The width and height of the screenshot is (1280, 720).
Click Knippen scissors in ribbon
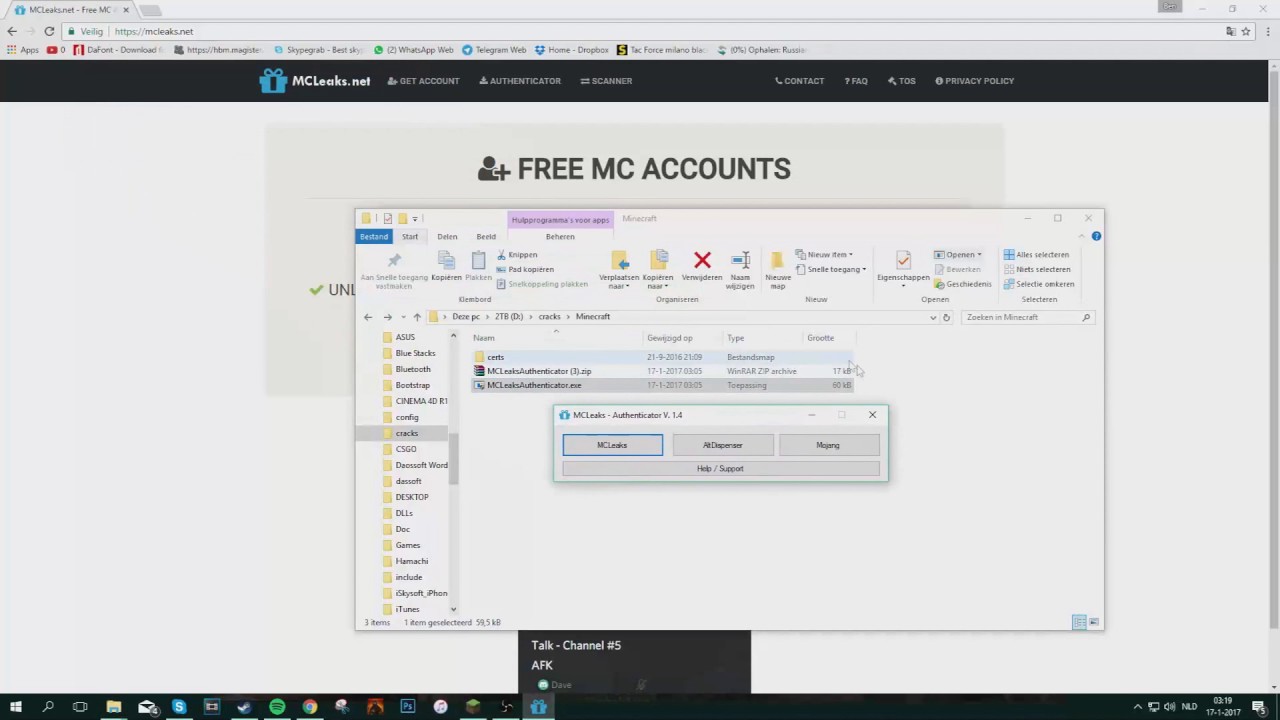coord(516,255)
